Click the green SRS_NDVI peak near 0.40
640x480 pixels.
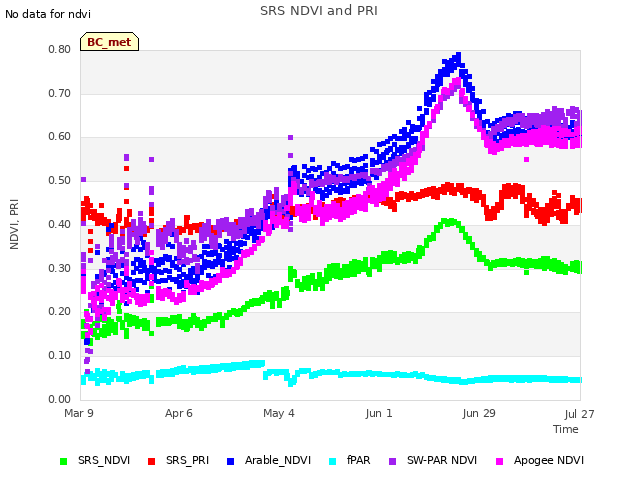449,222
